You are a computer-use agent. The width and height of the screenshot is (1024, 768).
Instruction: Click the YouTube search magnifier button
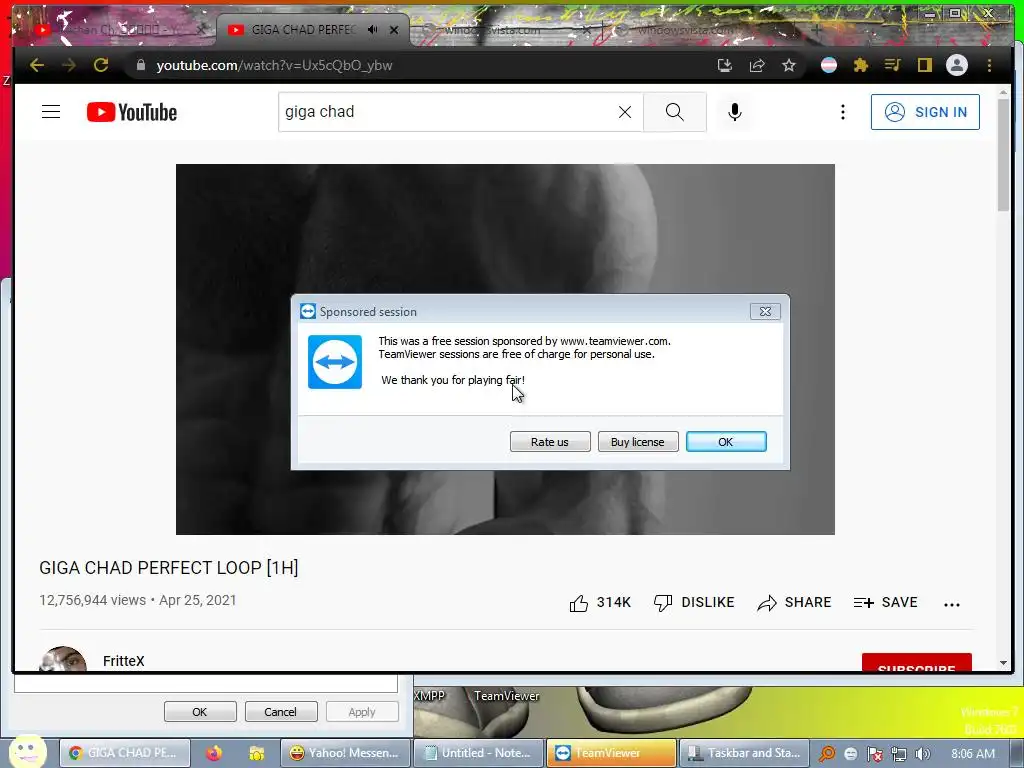click(x=675, y=112)
